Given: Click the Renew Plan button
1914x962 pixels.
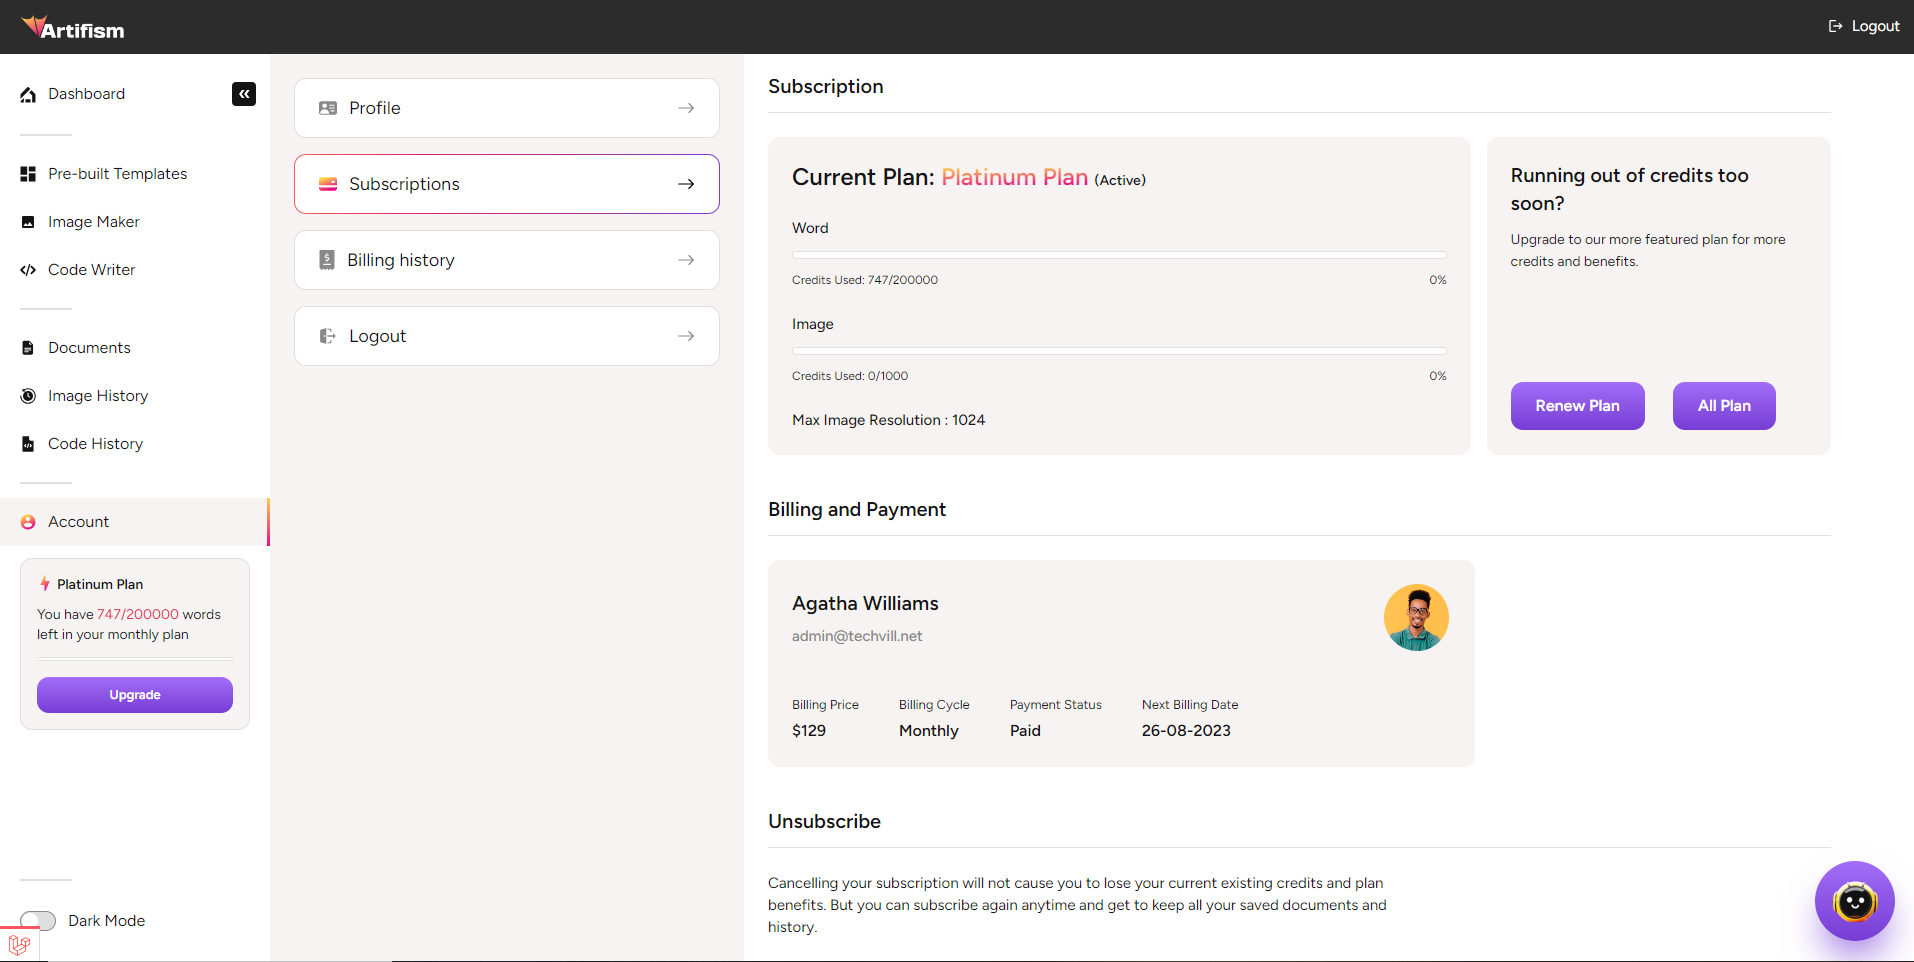Looking at the screenshot, I should pyautogui.click(x=1577, y=406).
